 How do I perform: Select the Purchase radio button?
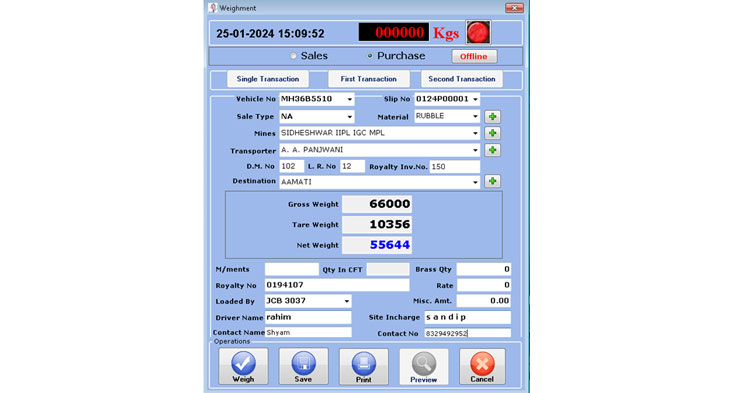pos(370,56)
